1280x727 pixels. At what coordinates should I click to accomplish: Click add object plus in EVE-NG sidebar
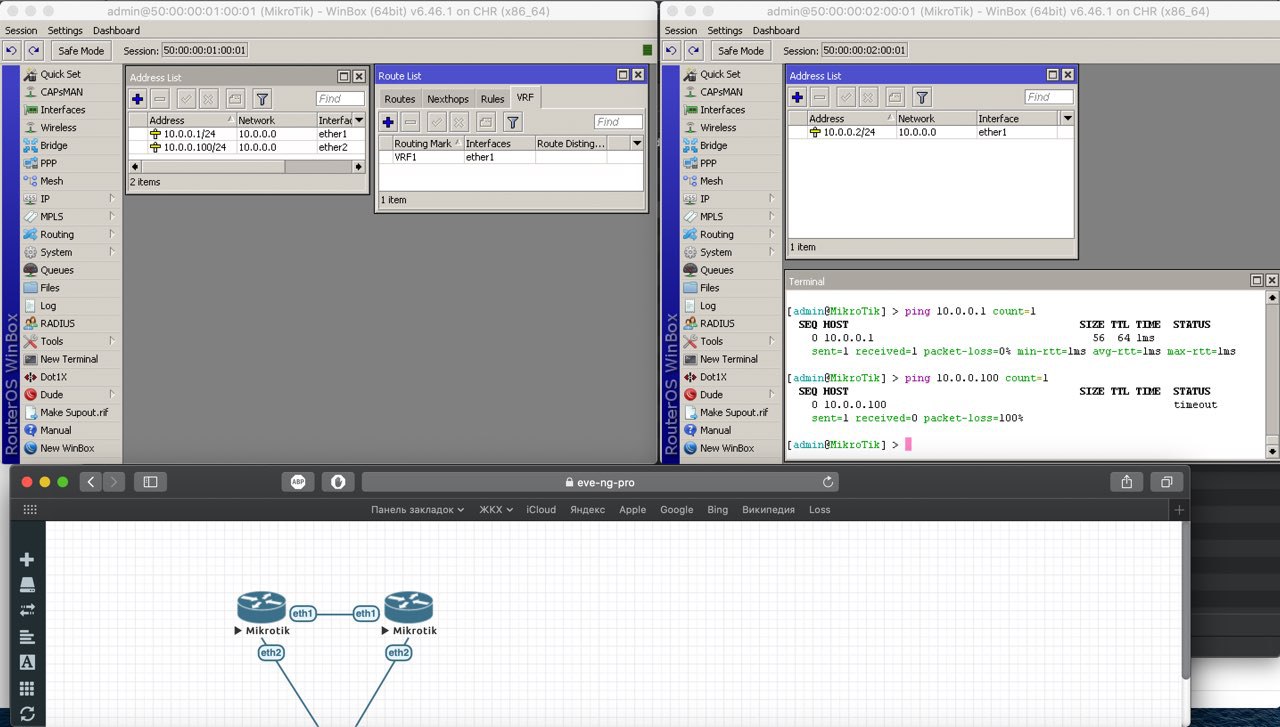tap(27, 559)
